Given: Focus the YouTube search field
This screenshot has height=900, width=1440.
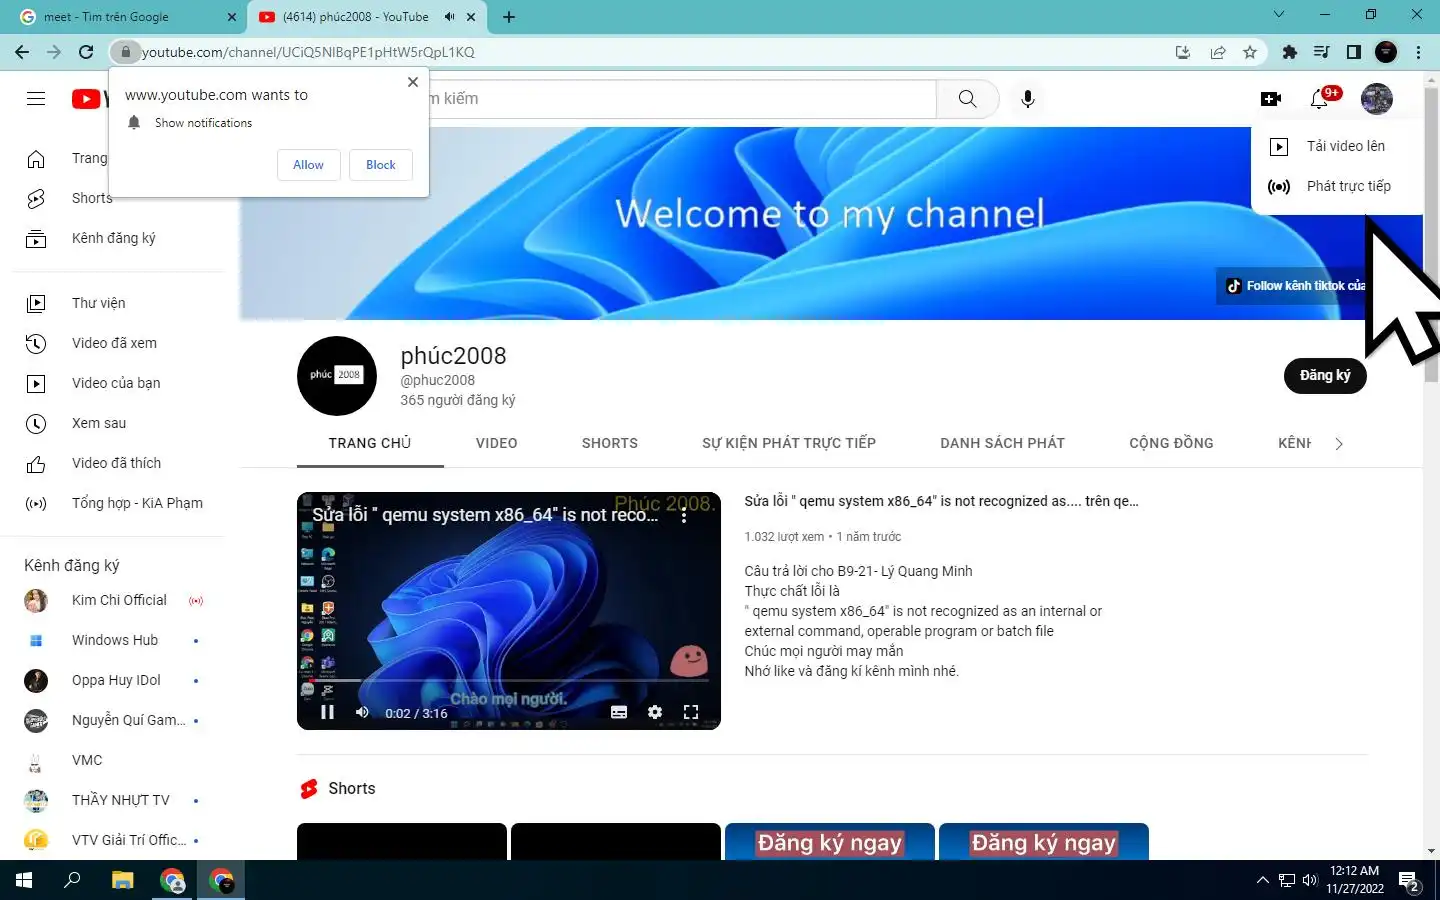Looking at the screenshot, I should point(683,98).
